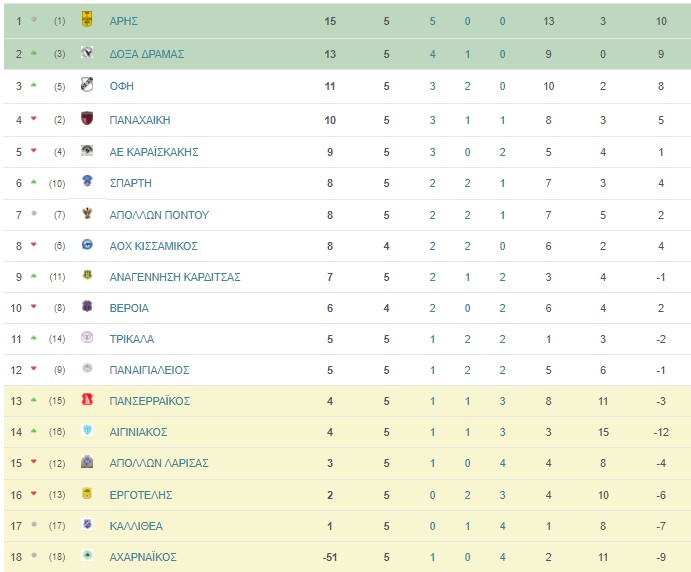Open the ΤΡΙΚΑΛΑ team link
This screenshot has width=691, height=572.
point(132,339)
